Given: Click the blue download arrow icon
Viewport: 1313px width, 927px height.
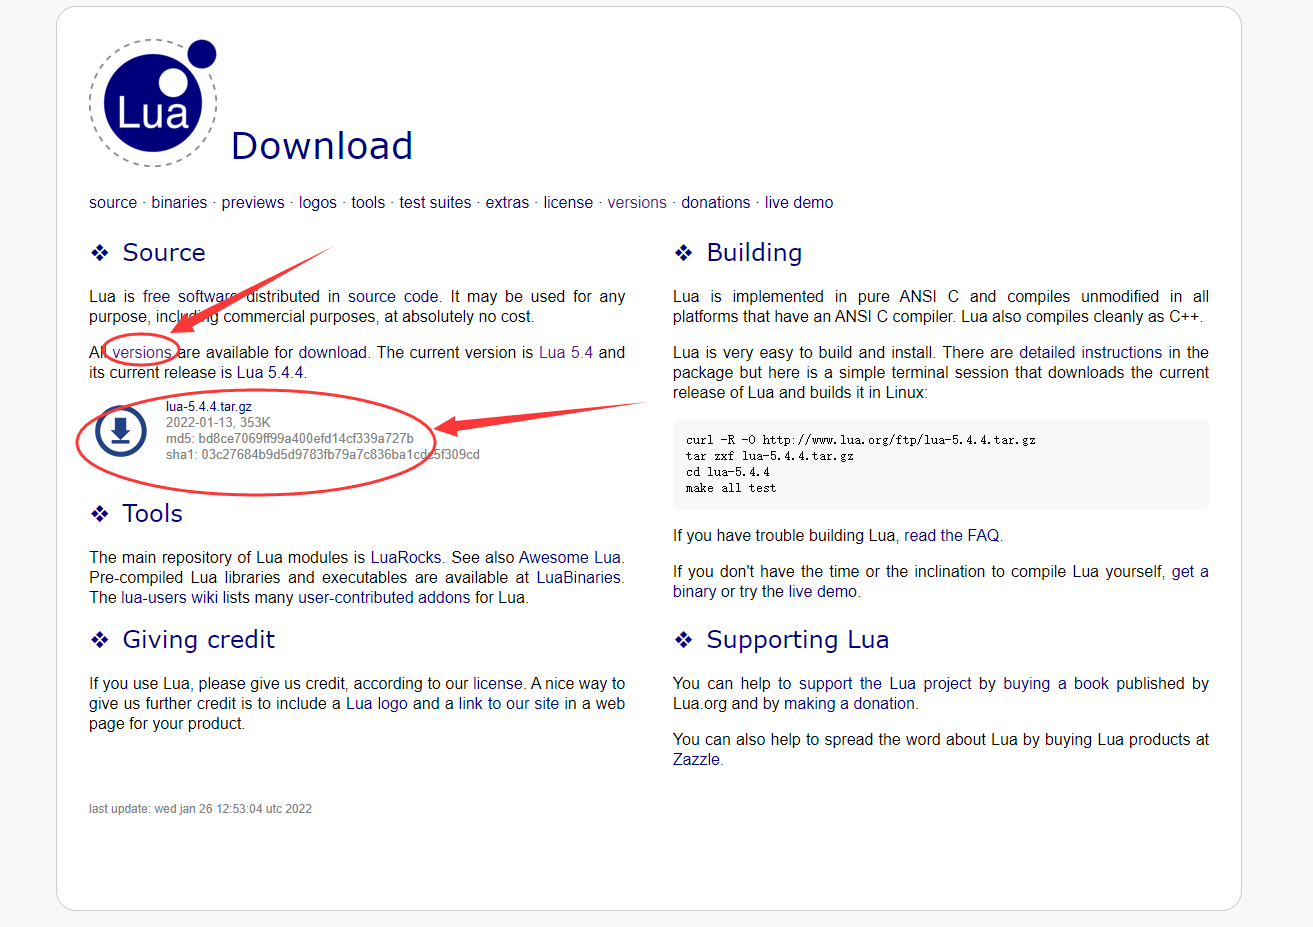Looking at the screenshot, I should [x=121, y=431].
